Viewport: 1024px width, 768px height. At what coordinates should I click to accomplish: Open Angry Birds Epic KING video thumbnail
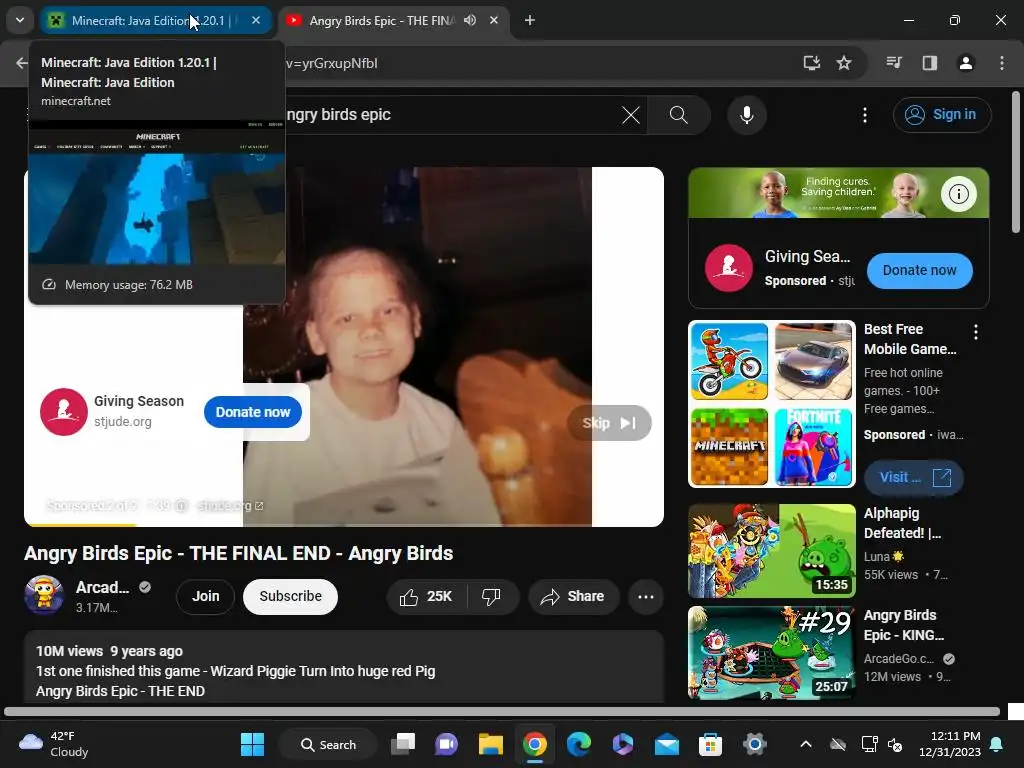pos(772,653)
